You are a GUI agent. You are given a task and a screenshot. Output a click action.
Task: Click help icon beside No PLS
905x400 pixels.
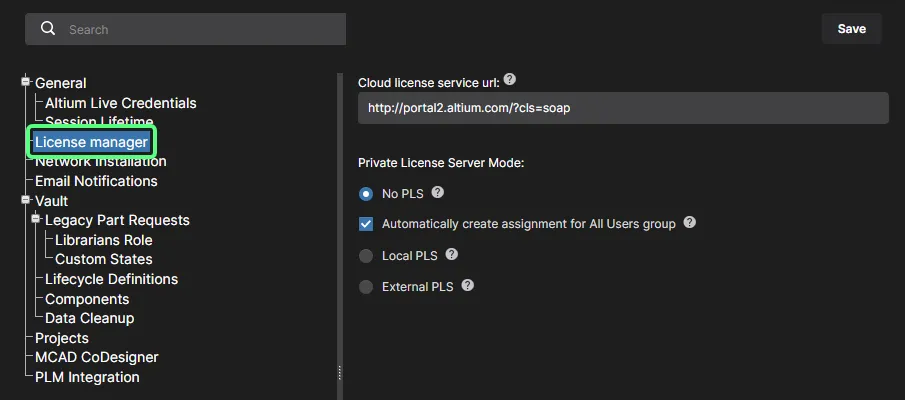coord(437,192)
